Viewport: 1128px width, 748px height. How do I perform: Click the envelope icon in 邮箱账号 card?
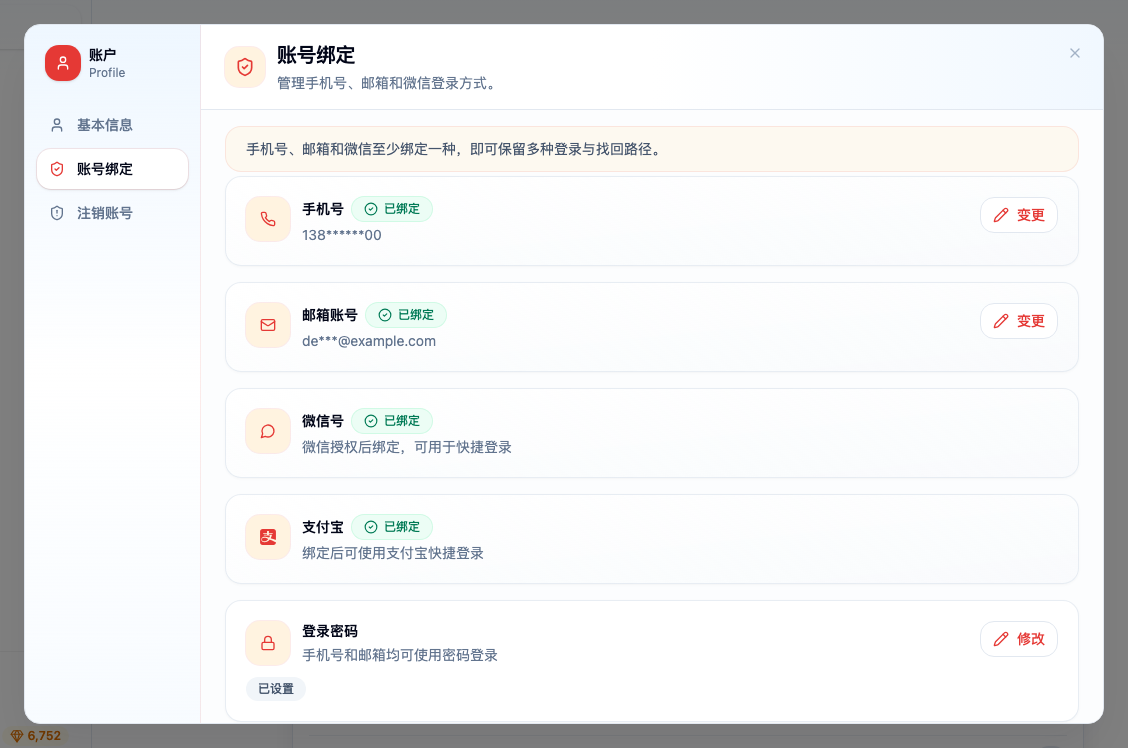(x=268, y=325)
